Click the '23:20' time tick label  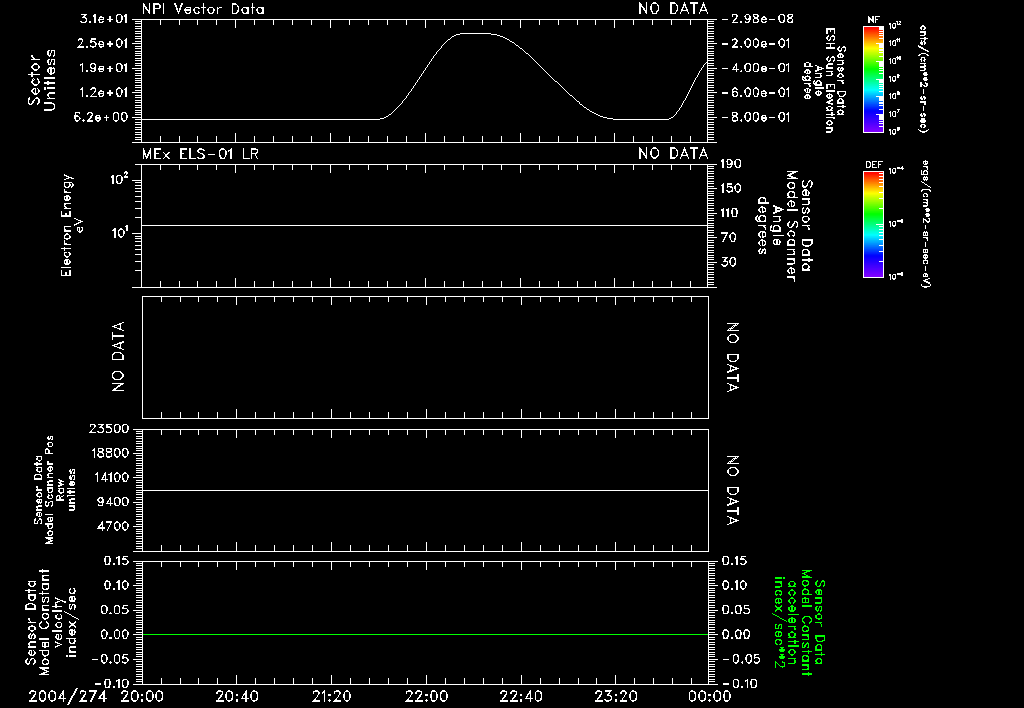[x=616, y=696]
